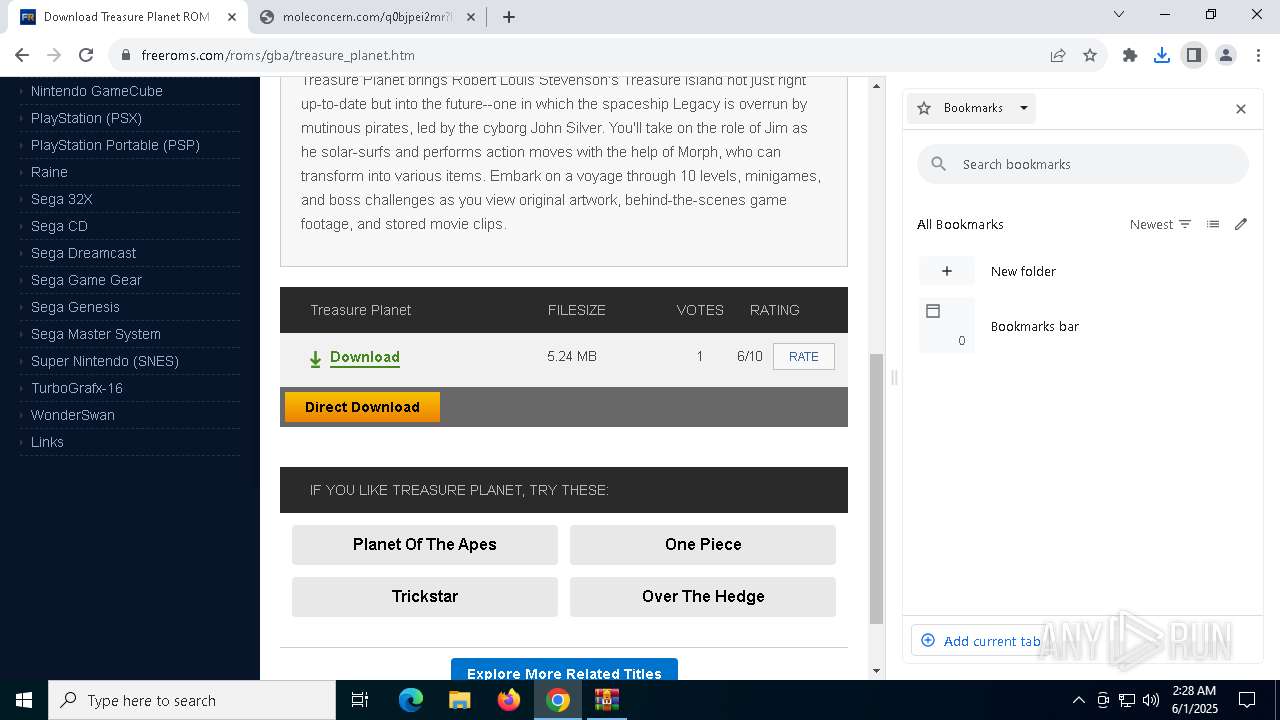Open the notification center icon
This screenshot has width=1280, height=720.
click(1247, 700)
